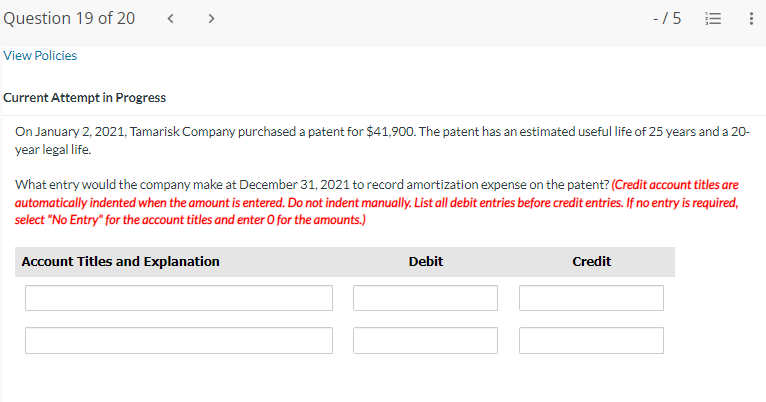Click the first row account title field
The width and height of the screenshot is (766, 402).
(179, 298)
